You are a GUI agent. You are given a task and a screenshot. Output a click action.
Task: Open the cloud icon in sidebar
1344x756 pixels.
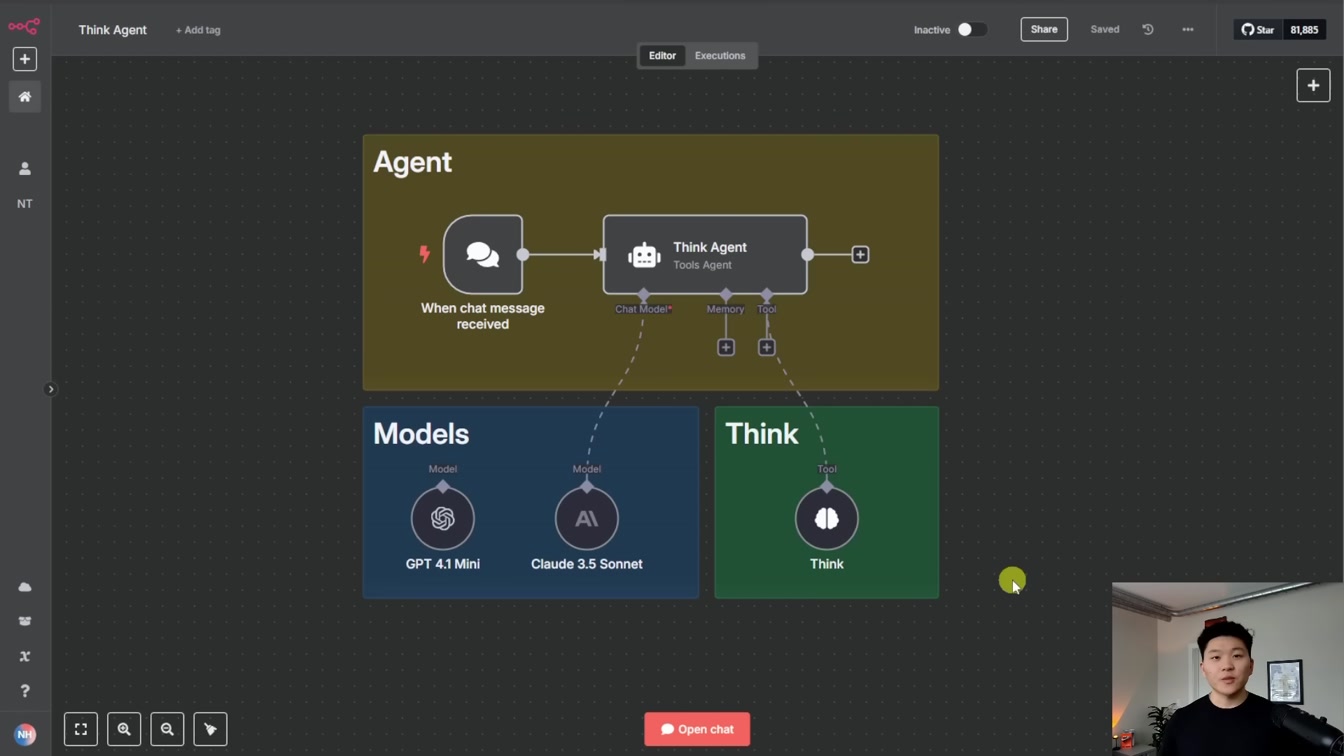(x=25, y=587)
